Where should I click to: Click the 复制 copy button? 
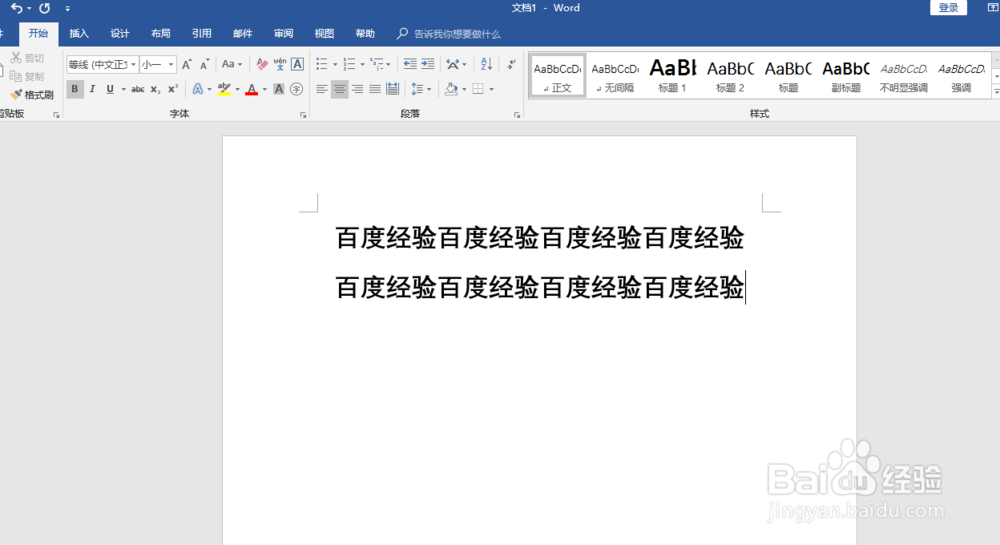[x=27, y=76]
